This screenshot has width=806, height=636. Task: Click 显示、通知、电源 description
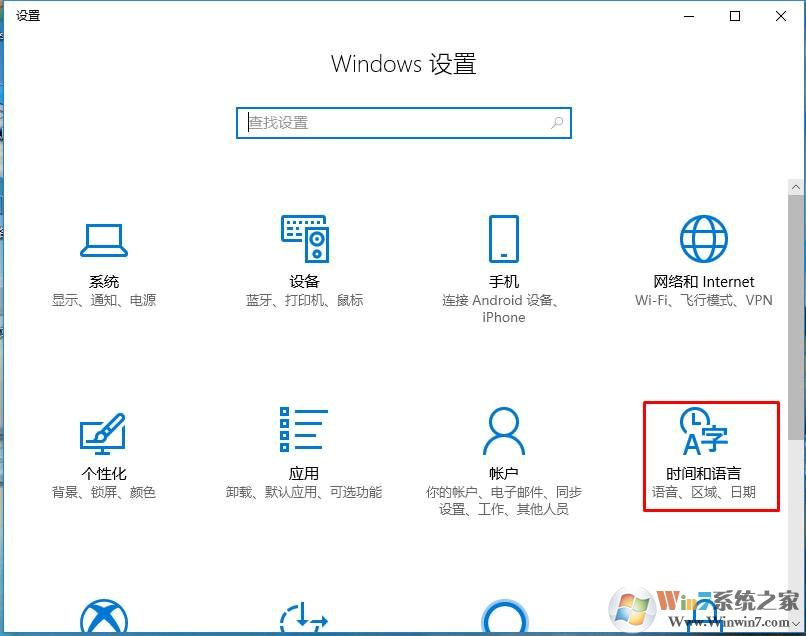[104, 300]
